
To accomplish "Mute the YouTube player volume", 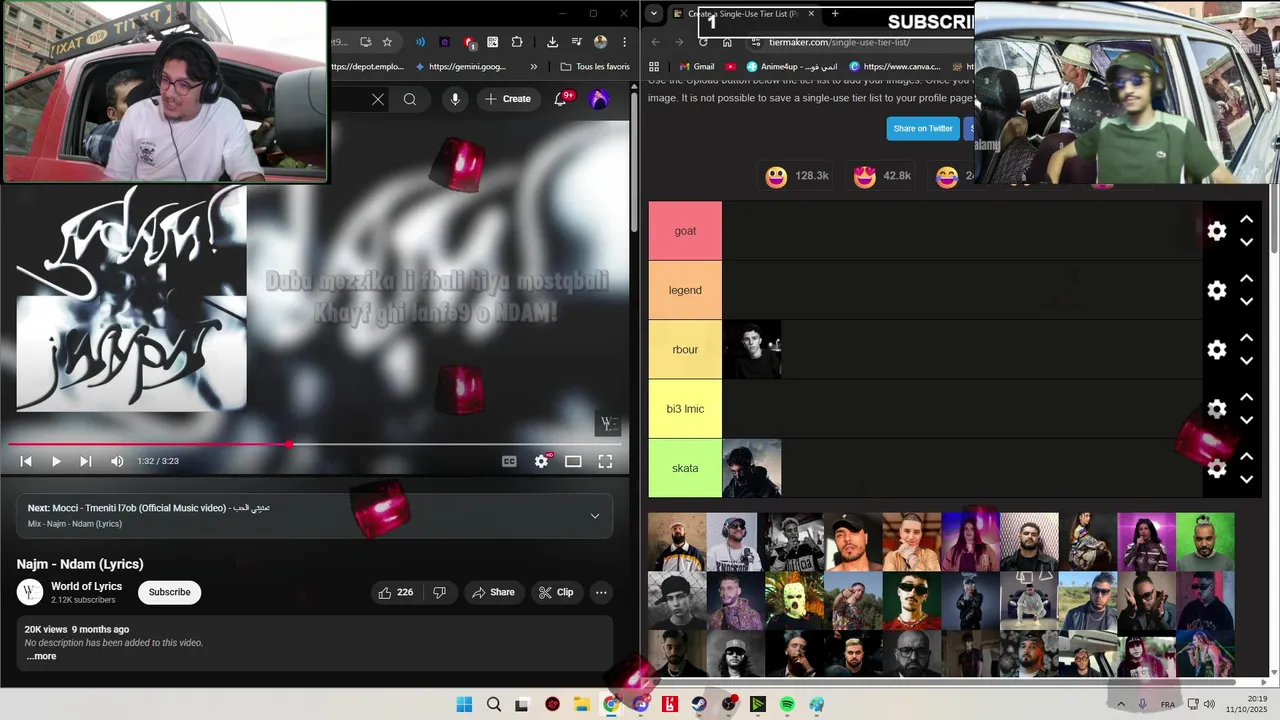I will (x=117, y=461).
